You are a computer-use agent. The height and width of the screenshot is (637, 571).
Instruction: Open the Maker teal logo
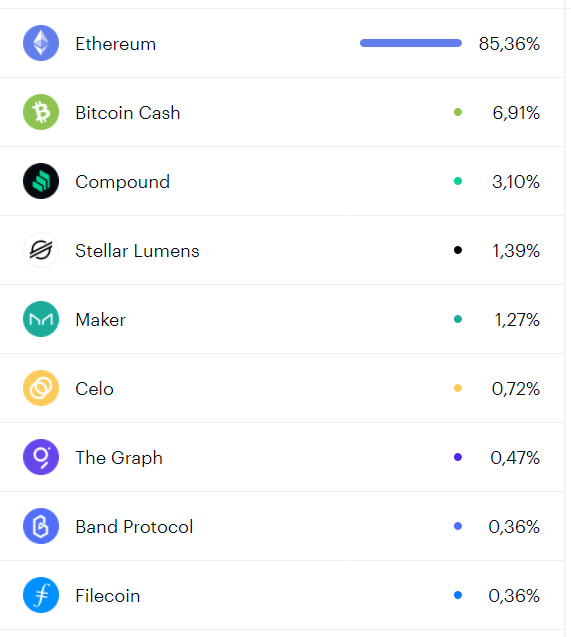click(41, 319)
